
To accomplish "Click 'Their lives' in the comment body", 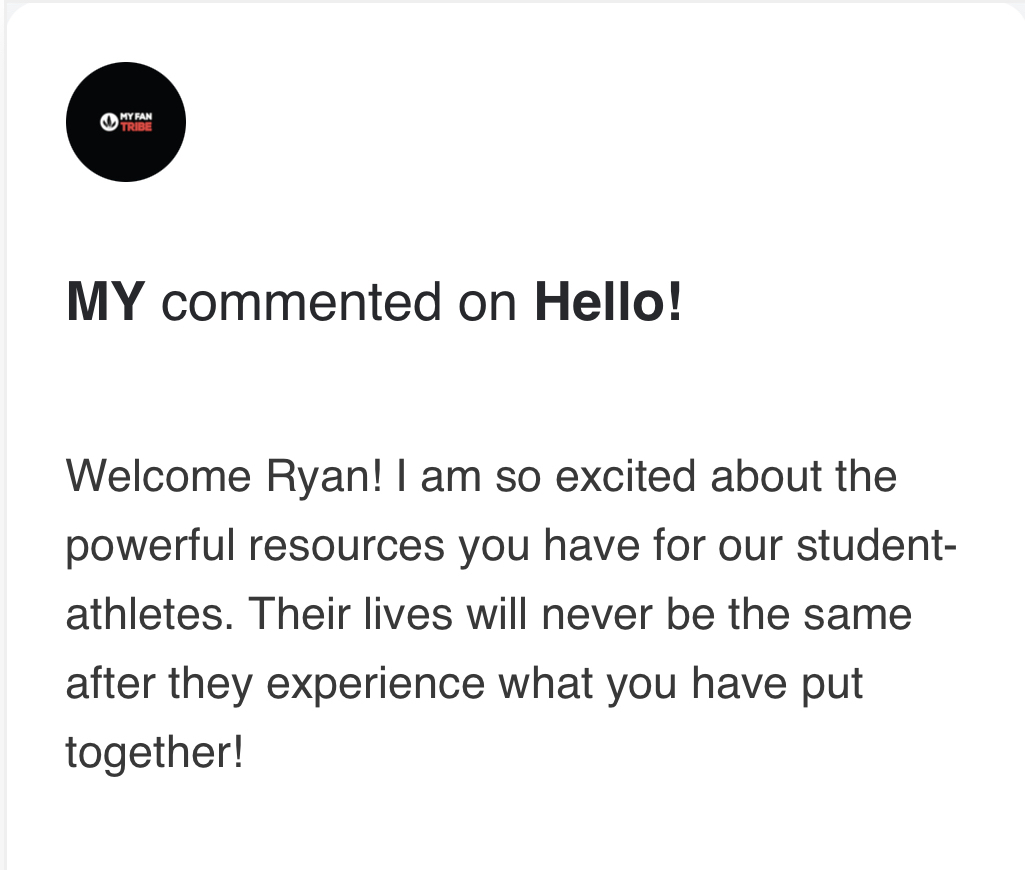I will (x=350, y=614).
